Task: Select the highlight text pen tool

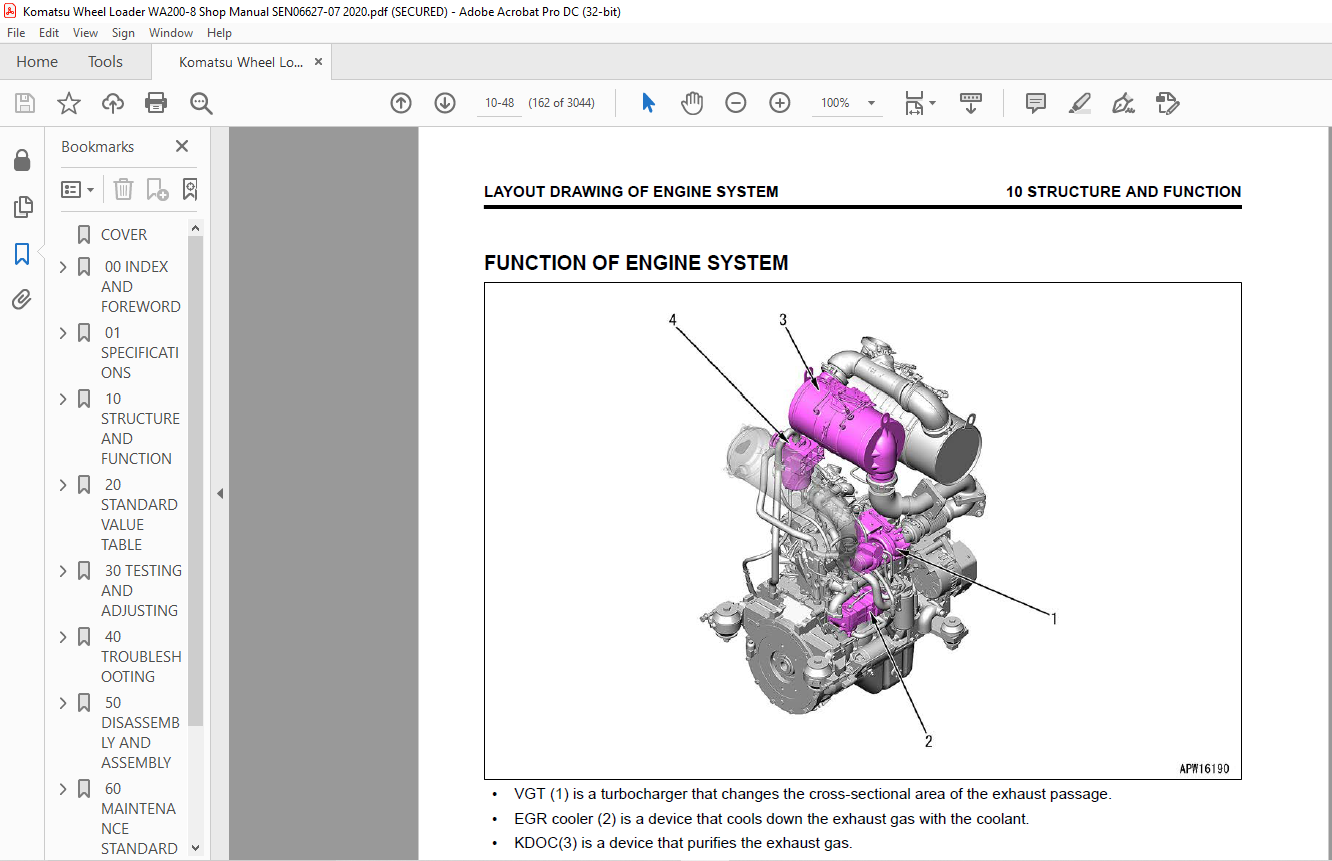Action: click(x=1079, y=103)
